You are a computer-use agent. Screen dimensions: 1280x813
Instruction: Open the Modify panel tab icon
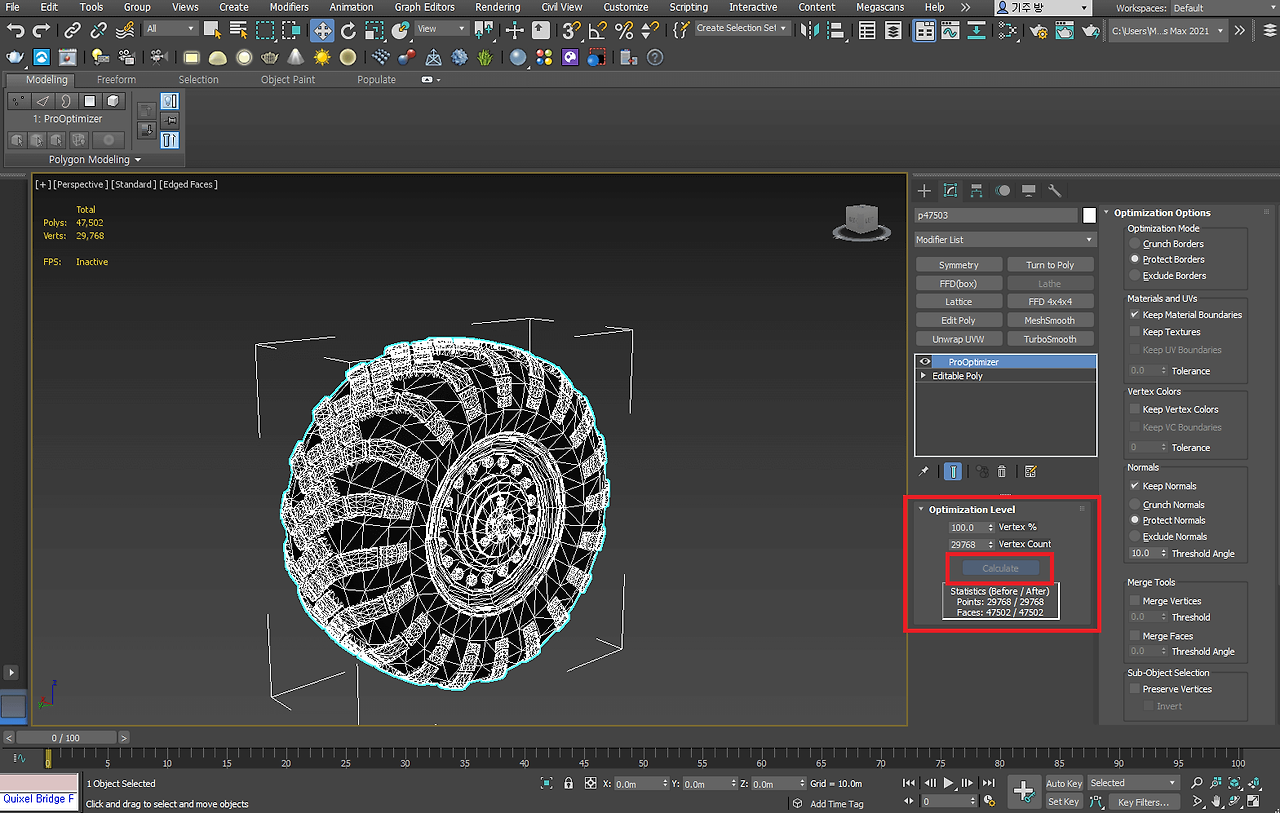tap(950, 191)
